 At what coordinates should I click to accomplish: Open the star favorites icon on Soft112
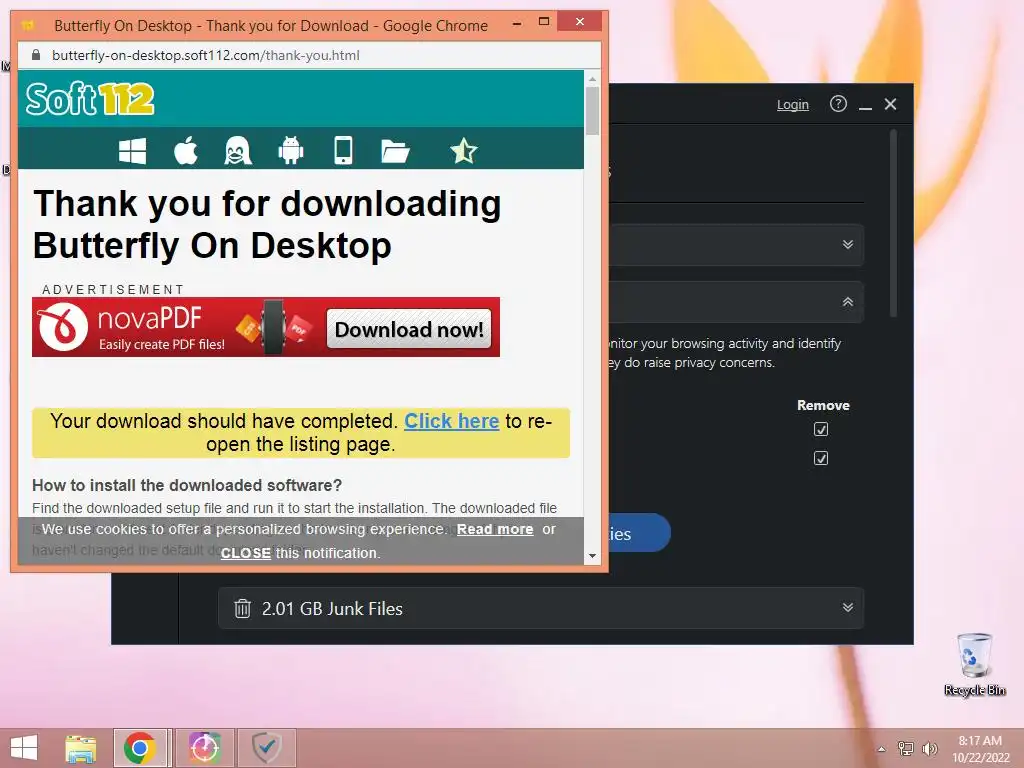click(x=464, y=150)
